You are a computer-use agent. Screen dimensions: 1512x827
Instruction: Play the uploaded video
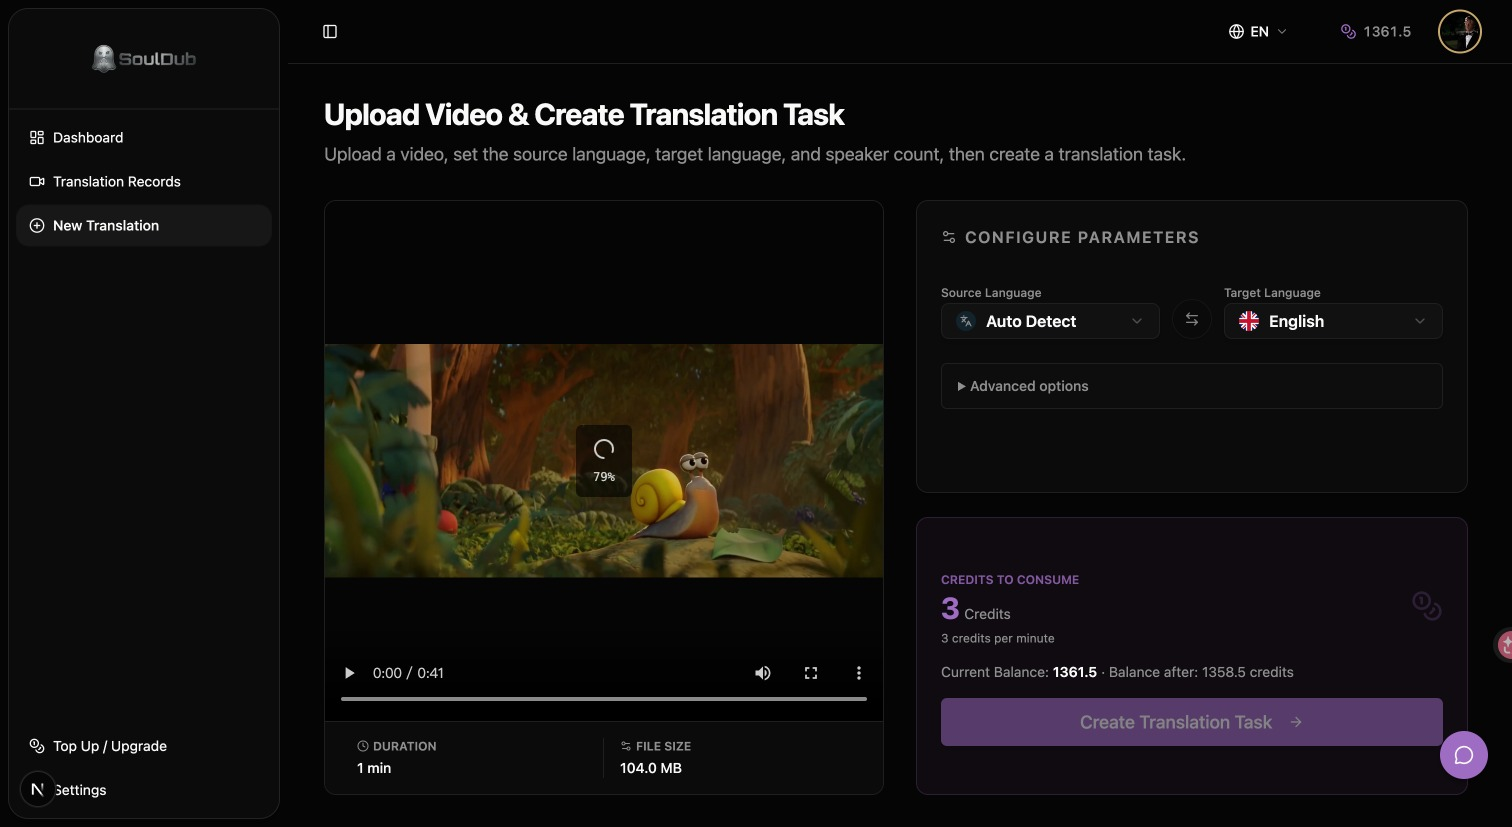349,673
